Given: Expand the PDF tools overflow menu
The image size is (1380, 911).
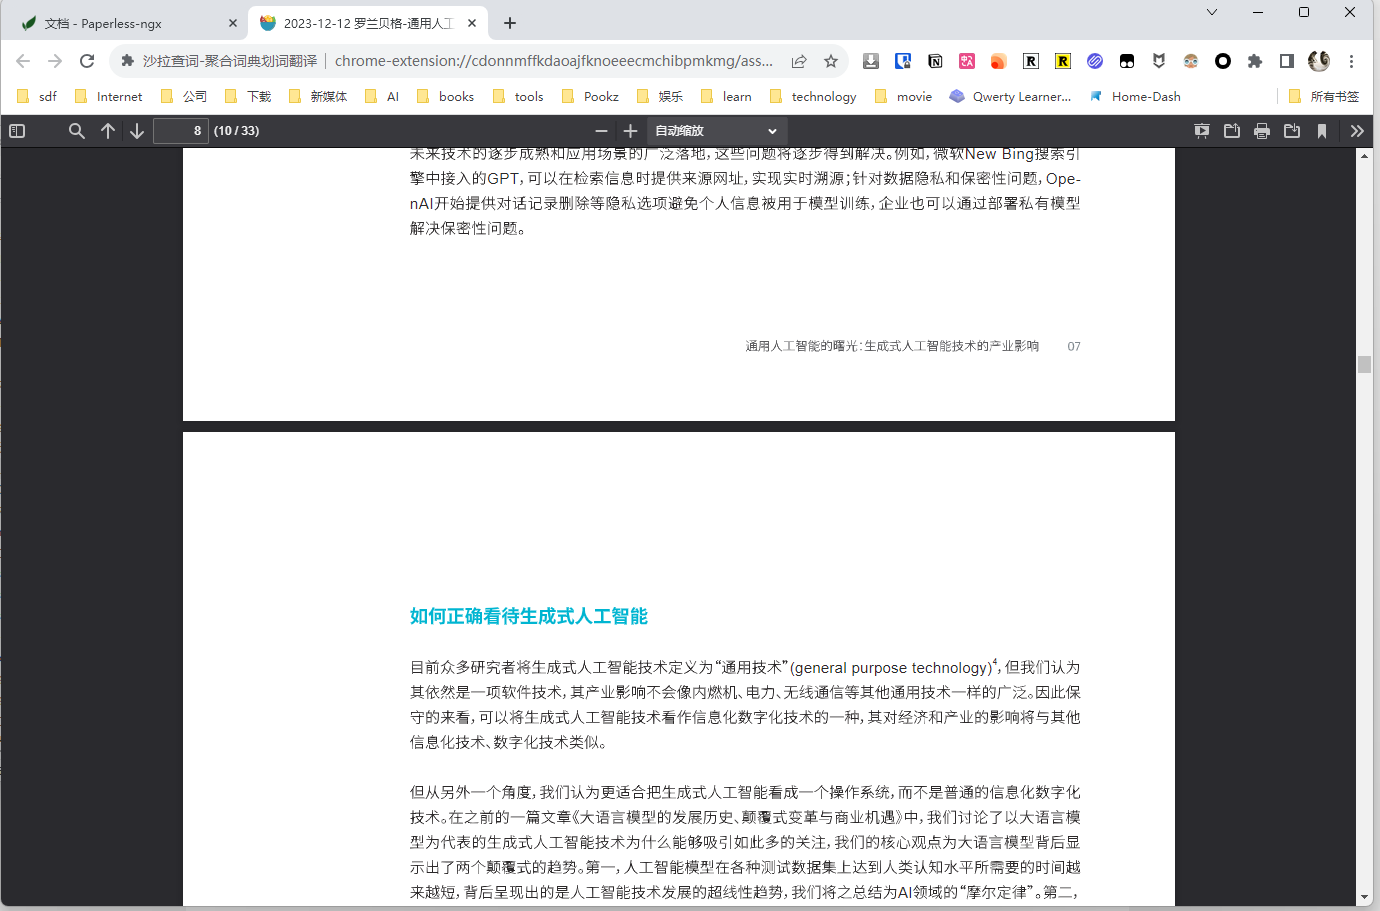Looking at the screenshot, I should [x=1356, y=131].
